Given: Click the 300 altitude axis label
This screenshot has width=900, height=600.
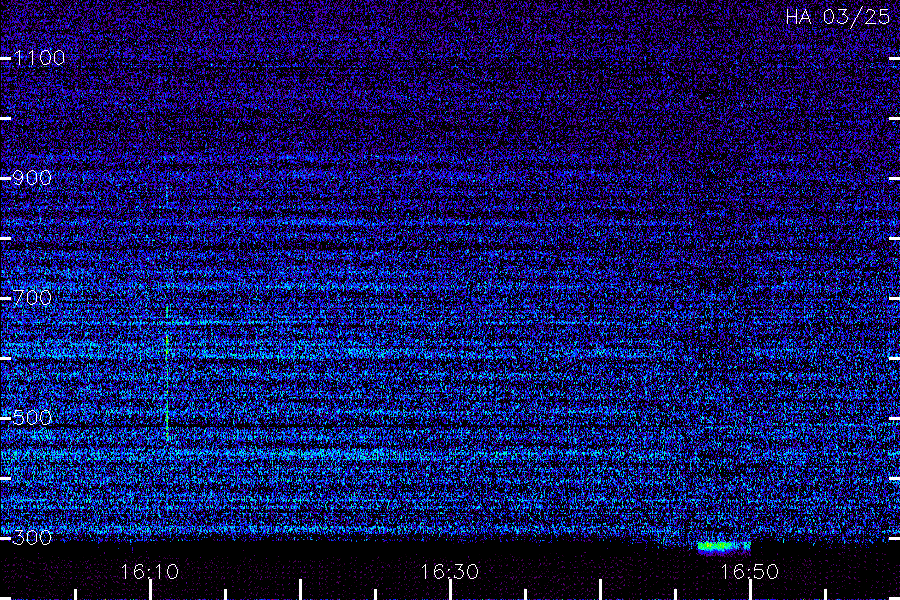Looking at the screenshot, I should (32, 537).
